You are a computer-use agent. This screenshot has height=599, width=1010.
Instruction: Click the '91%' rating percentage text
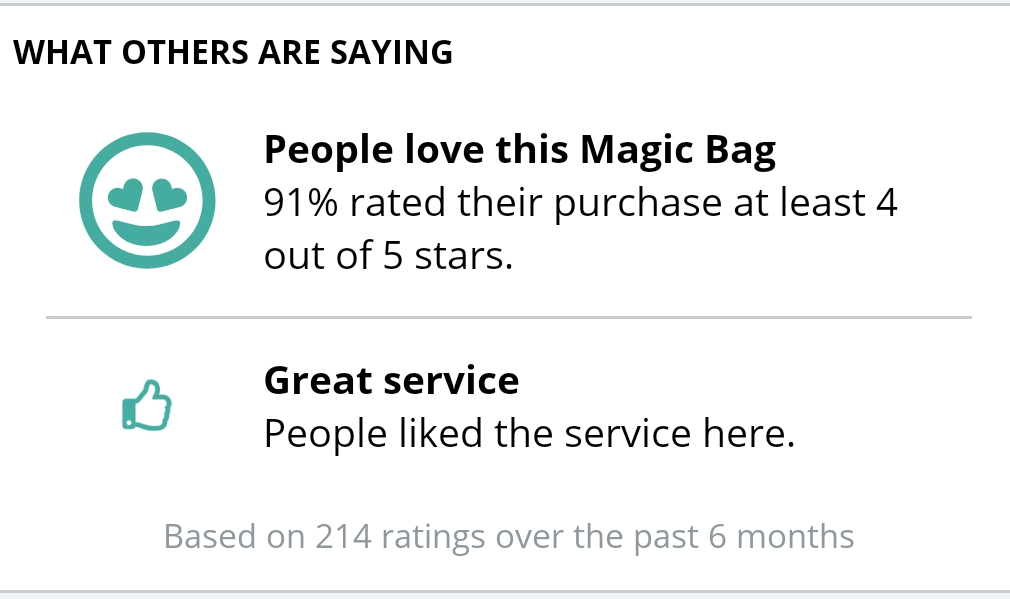(x=301, y=202)
